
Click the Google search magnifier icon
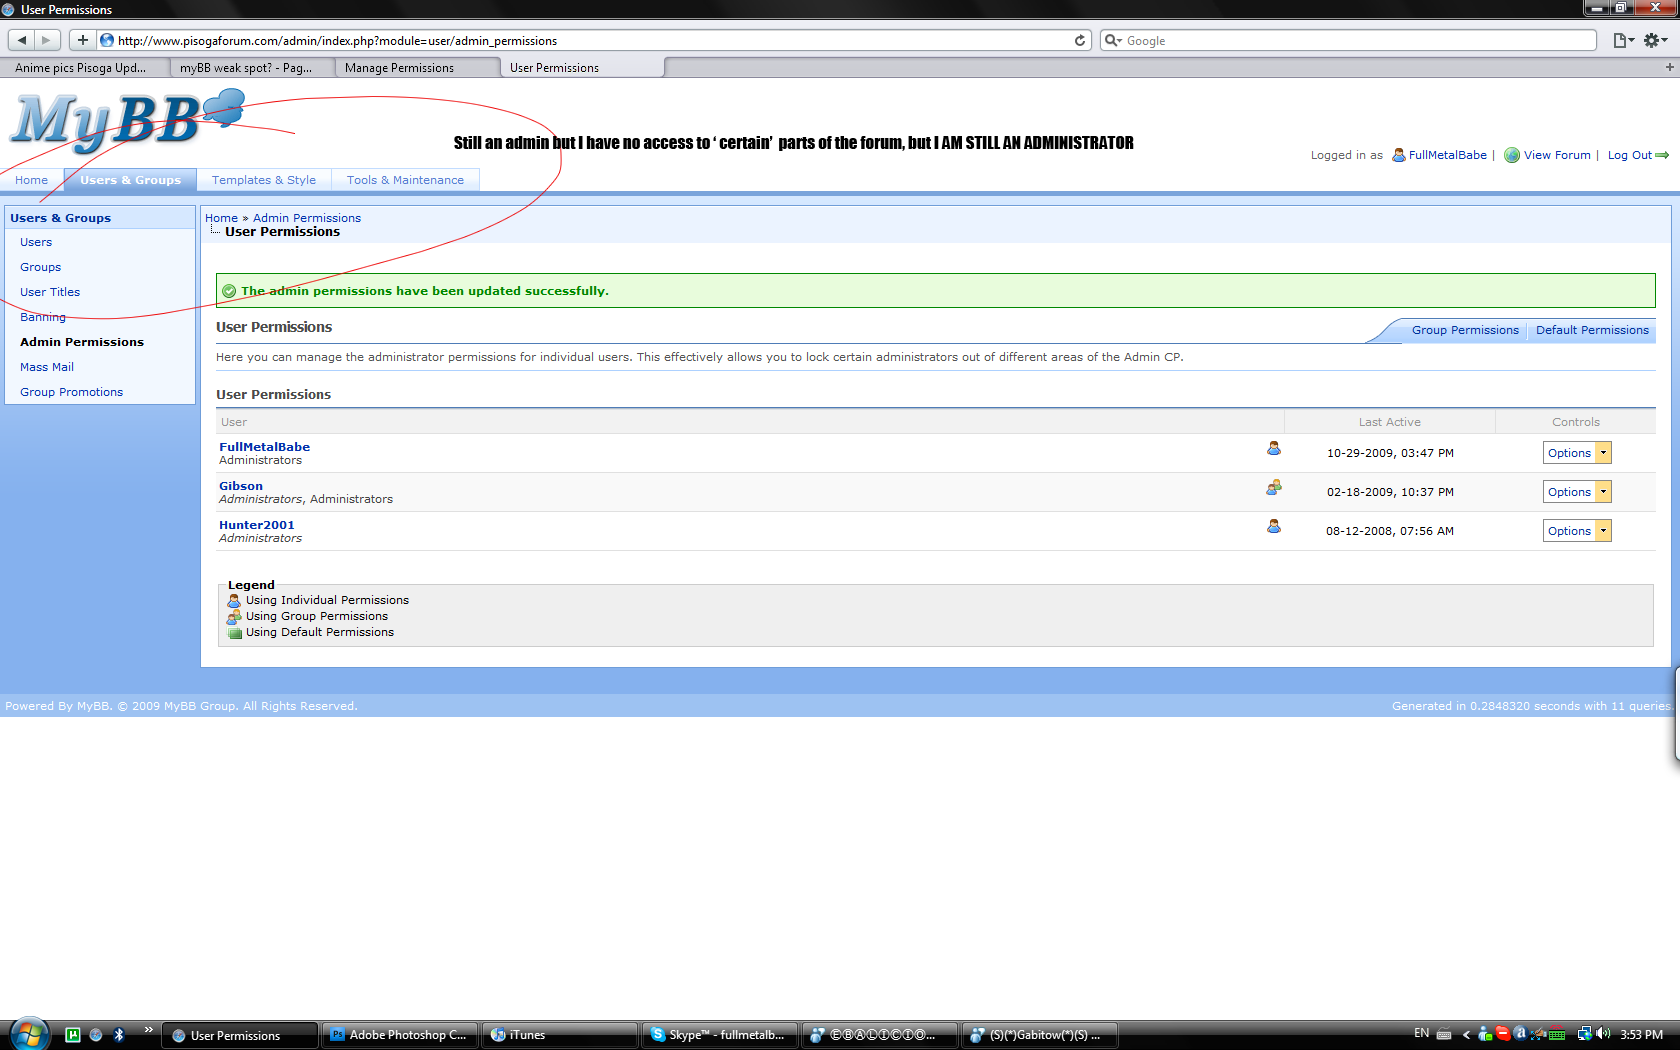coord(1112,40)
